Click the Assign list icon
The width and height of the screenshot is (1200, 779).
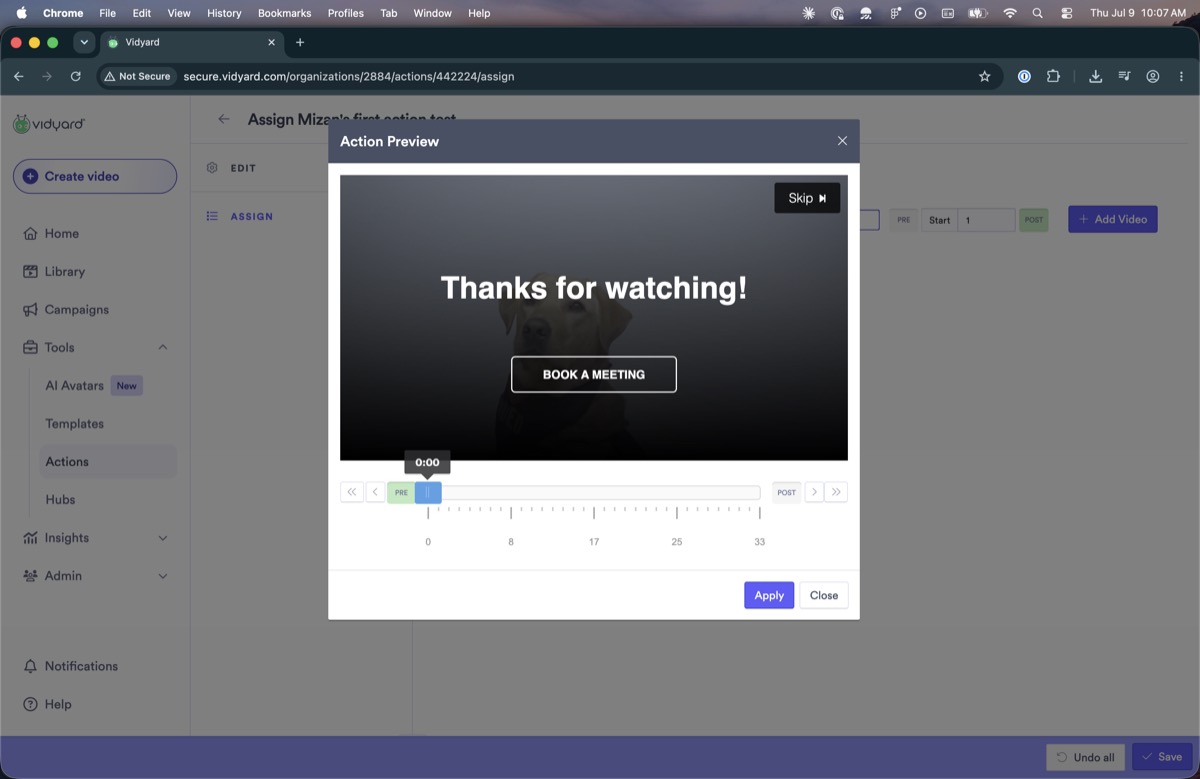(212, 216)
